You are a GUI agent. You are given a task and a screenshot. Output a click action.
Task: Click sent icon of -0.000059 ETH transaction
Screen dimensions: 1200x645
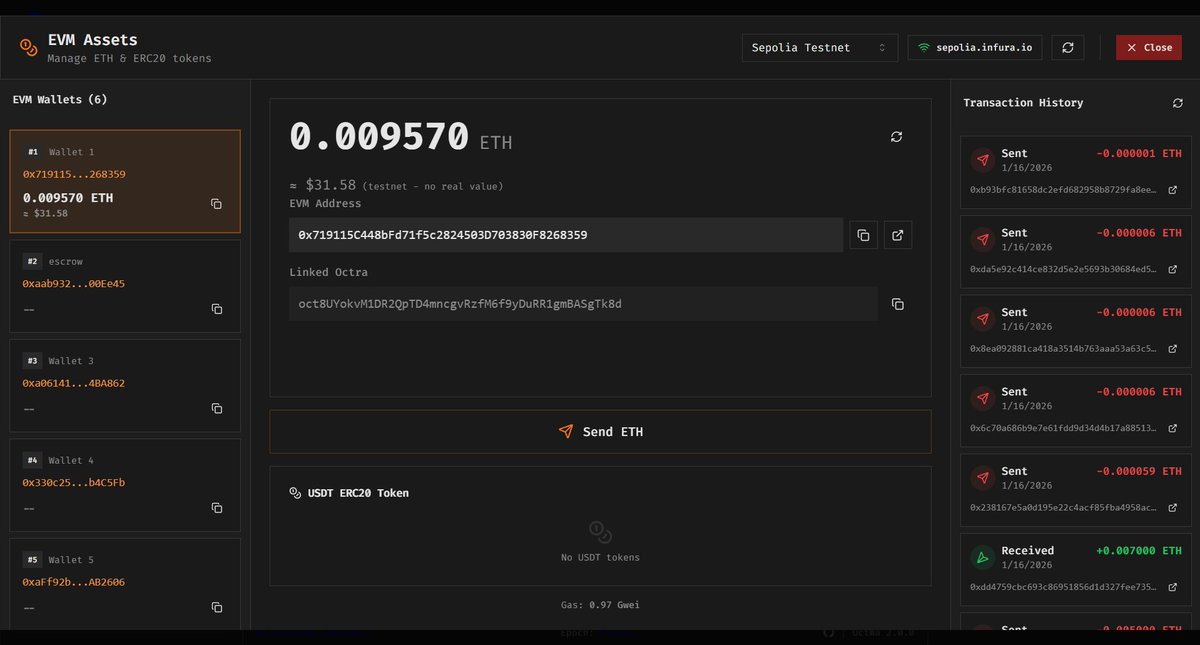coord(982,477)
